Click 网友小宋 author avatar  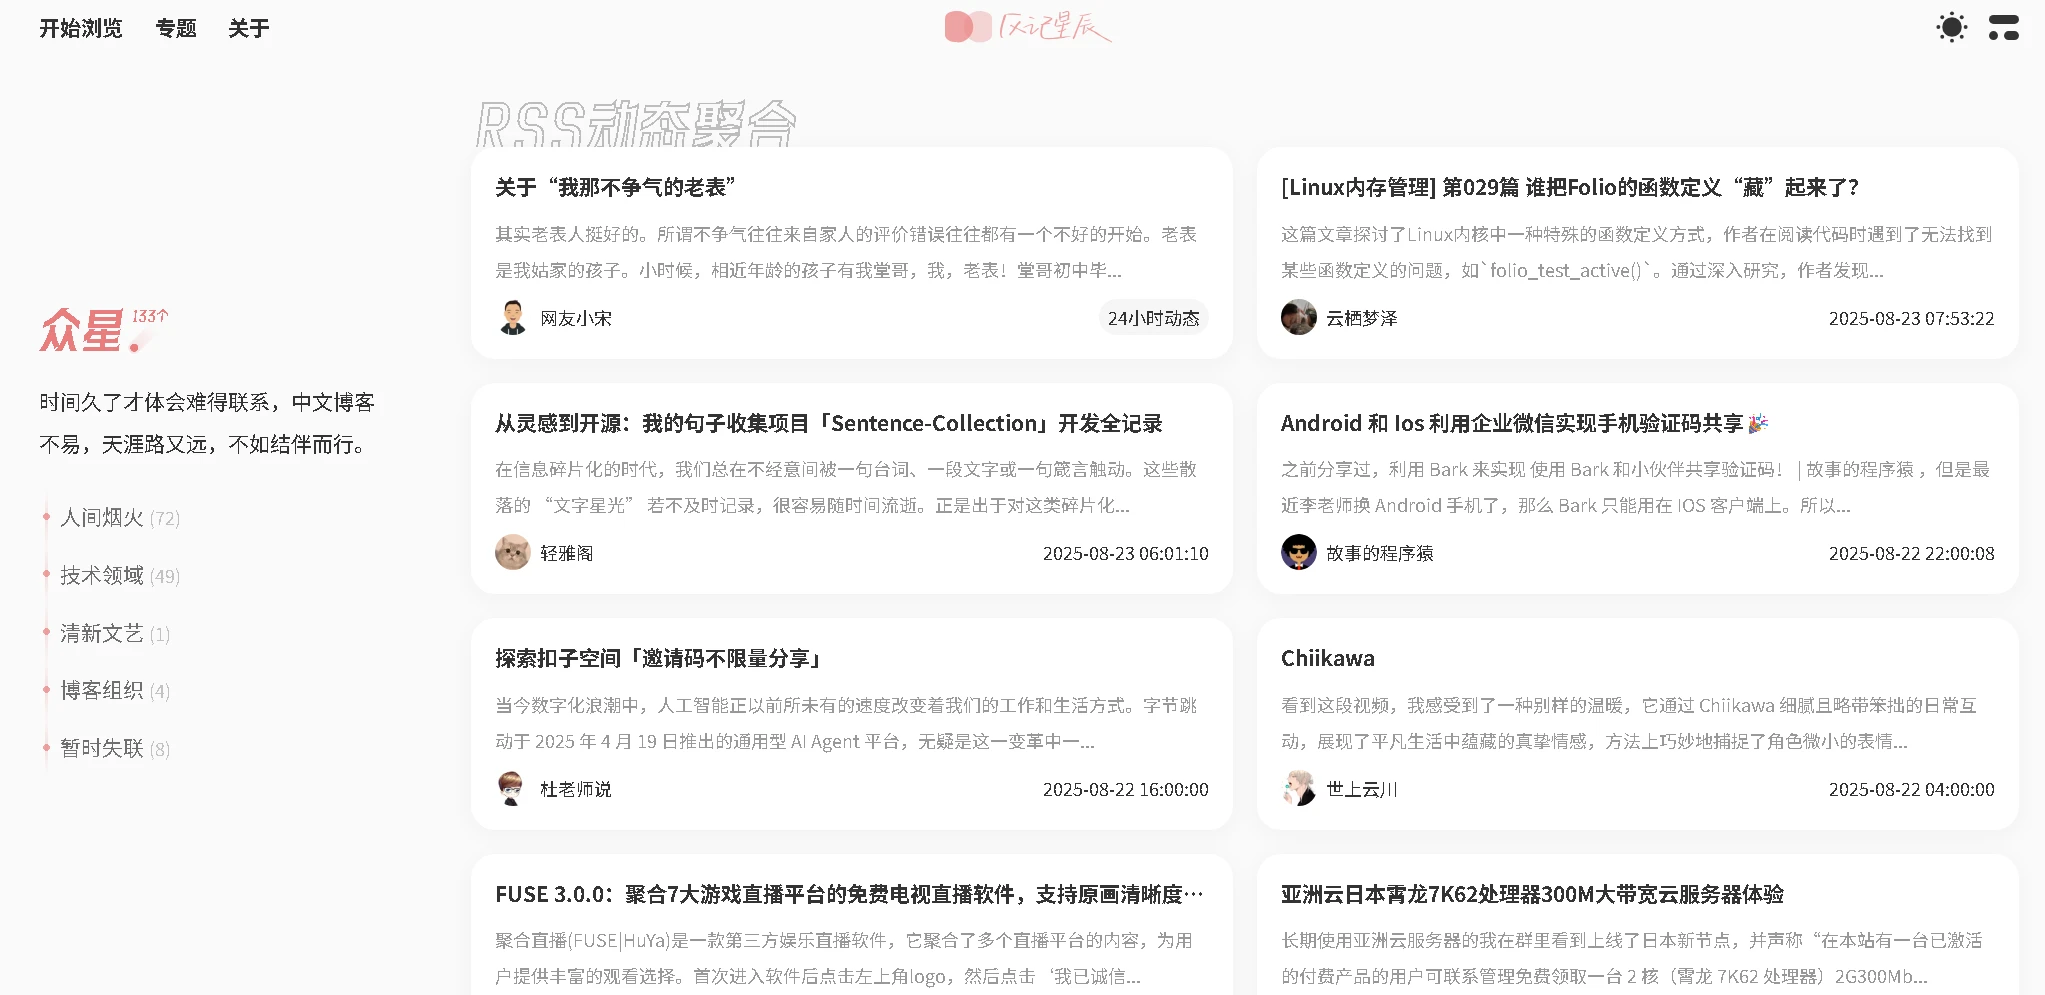512,318
